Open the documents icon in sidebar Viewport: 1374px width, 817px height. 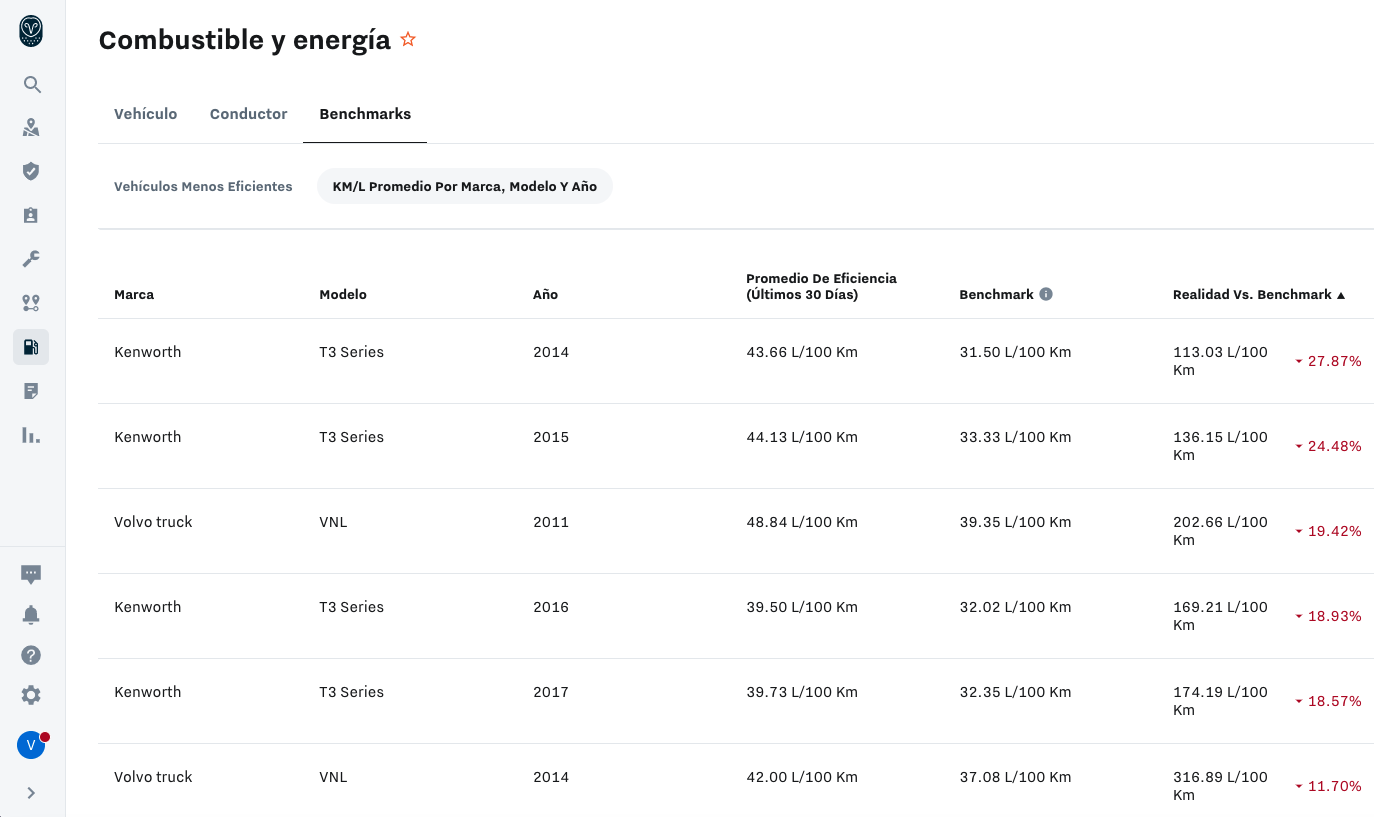coord(31,391)
